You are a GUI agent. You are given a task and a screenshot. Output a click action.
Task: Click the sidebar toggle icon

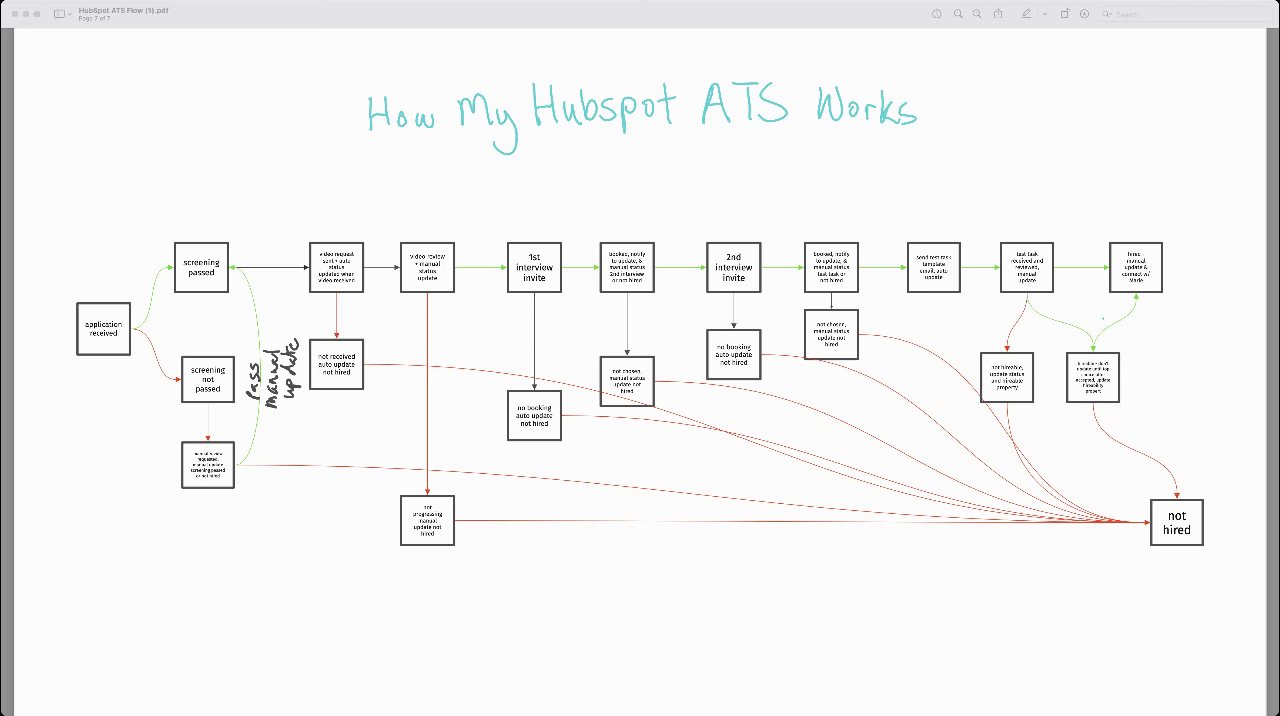click(x=58, y=14)
